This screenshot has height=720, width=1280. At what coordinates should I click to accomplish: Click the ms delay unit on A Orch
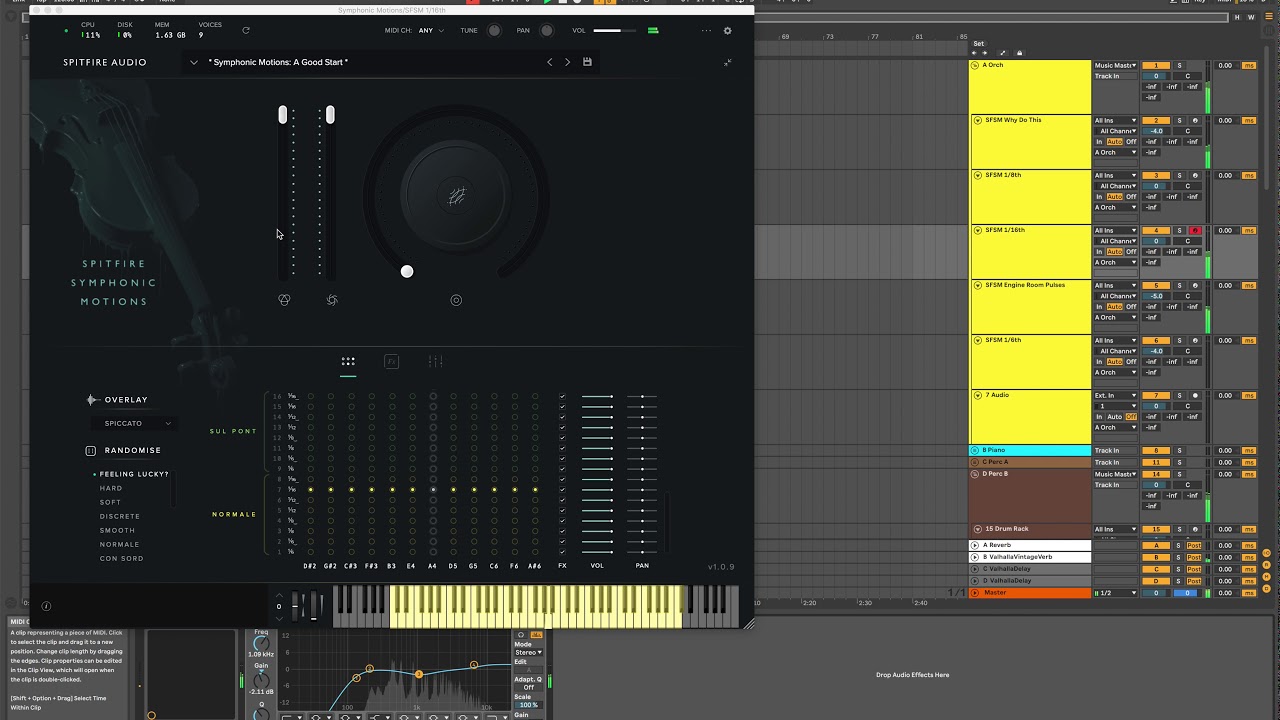click(1248, 65)
